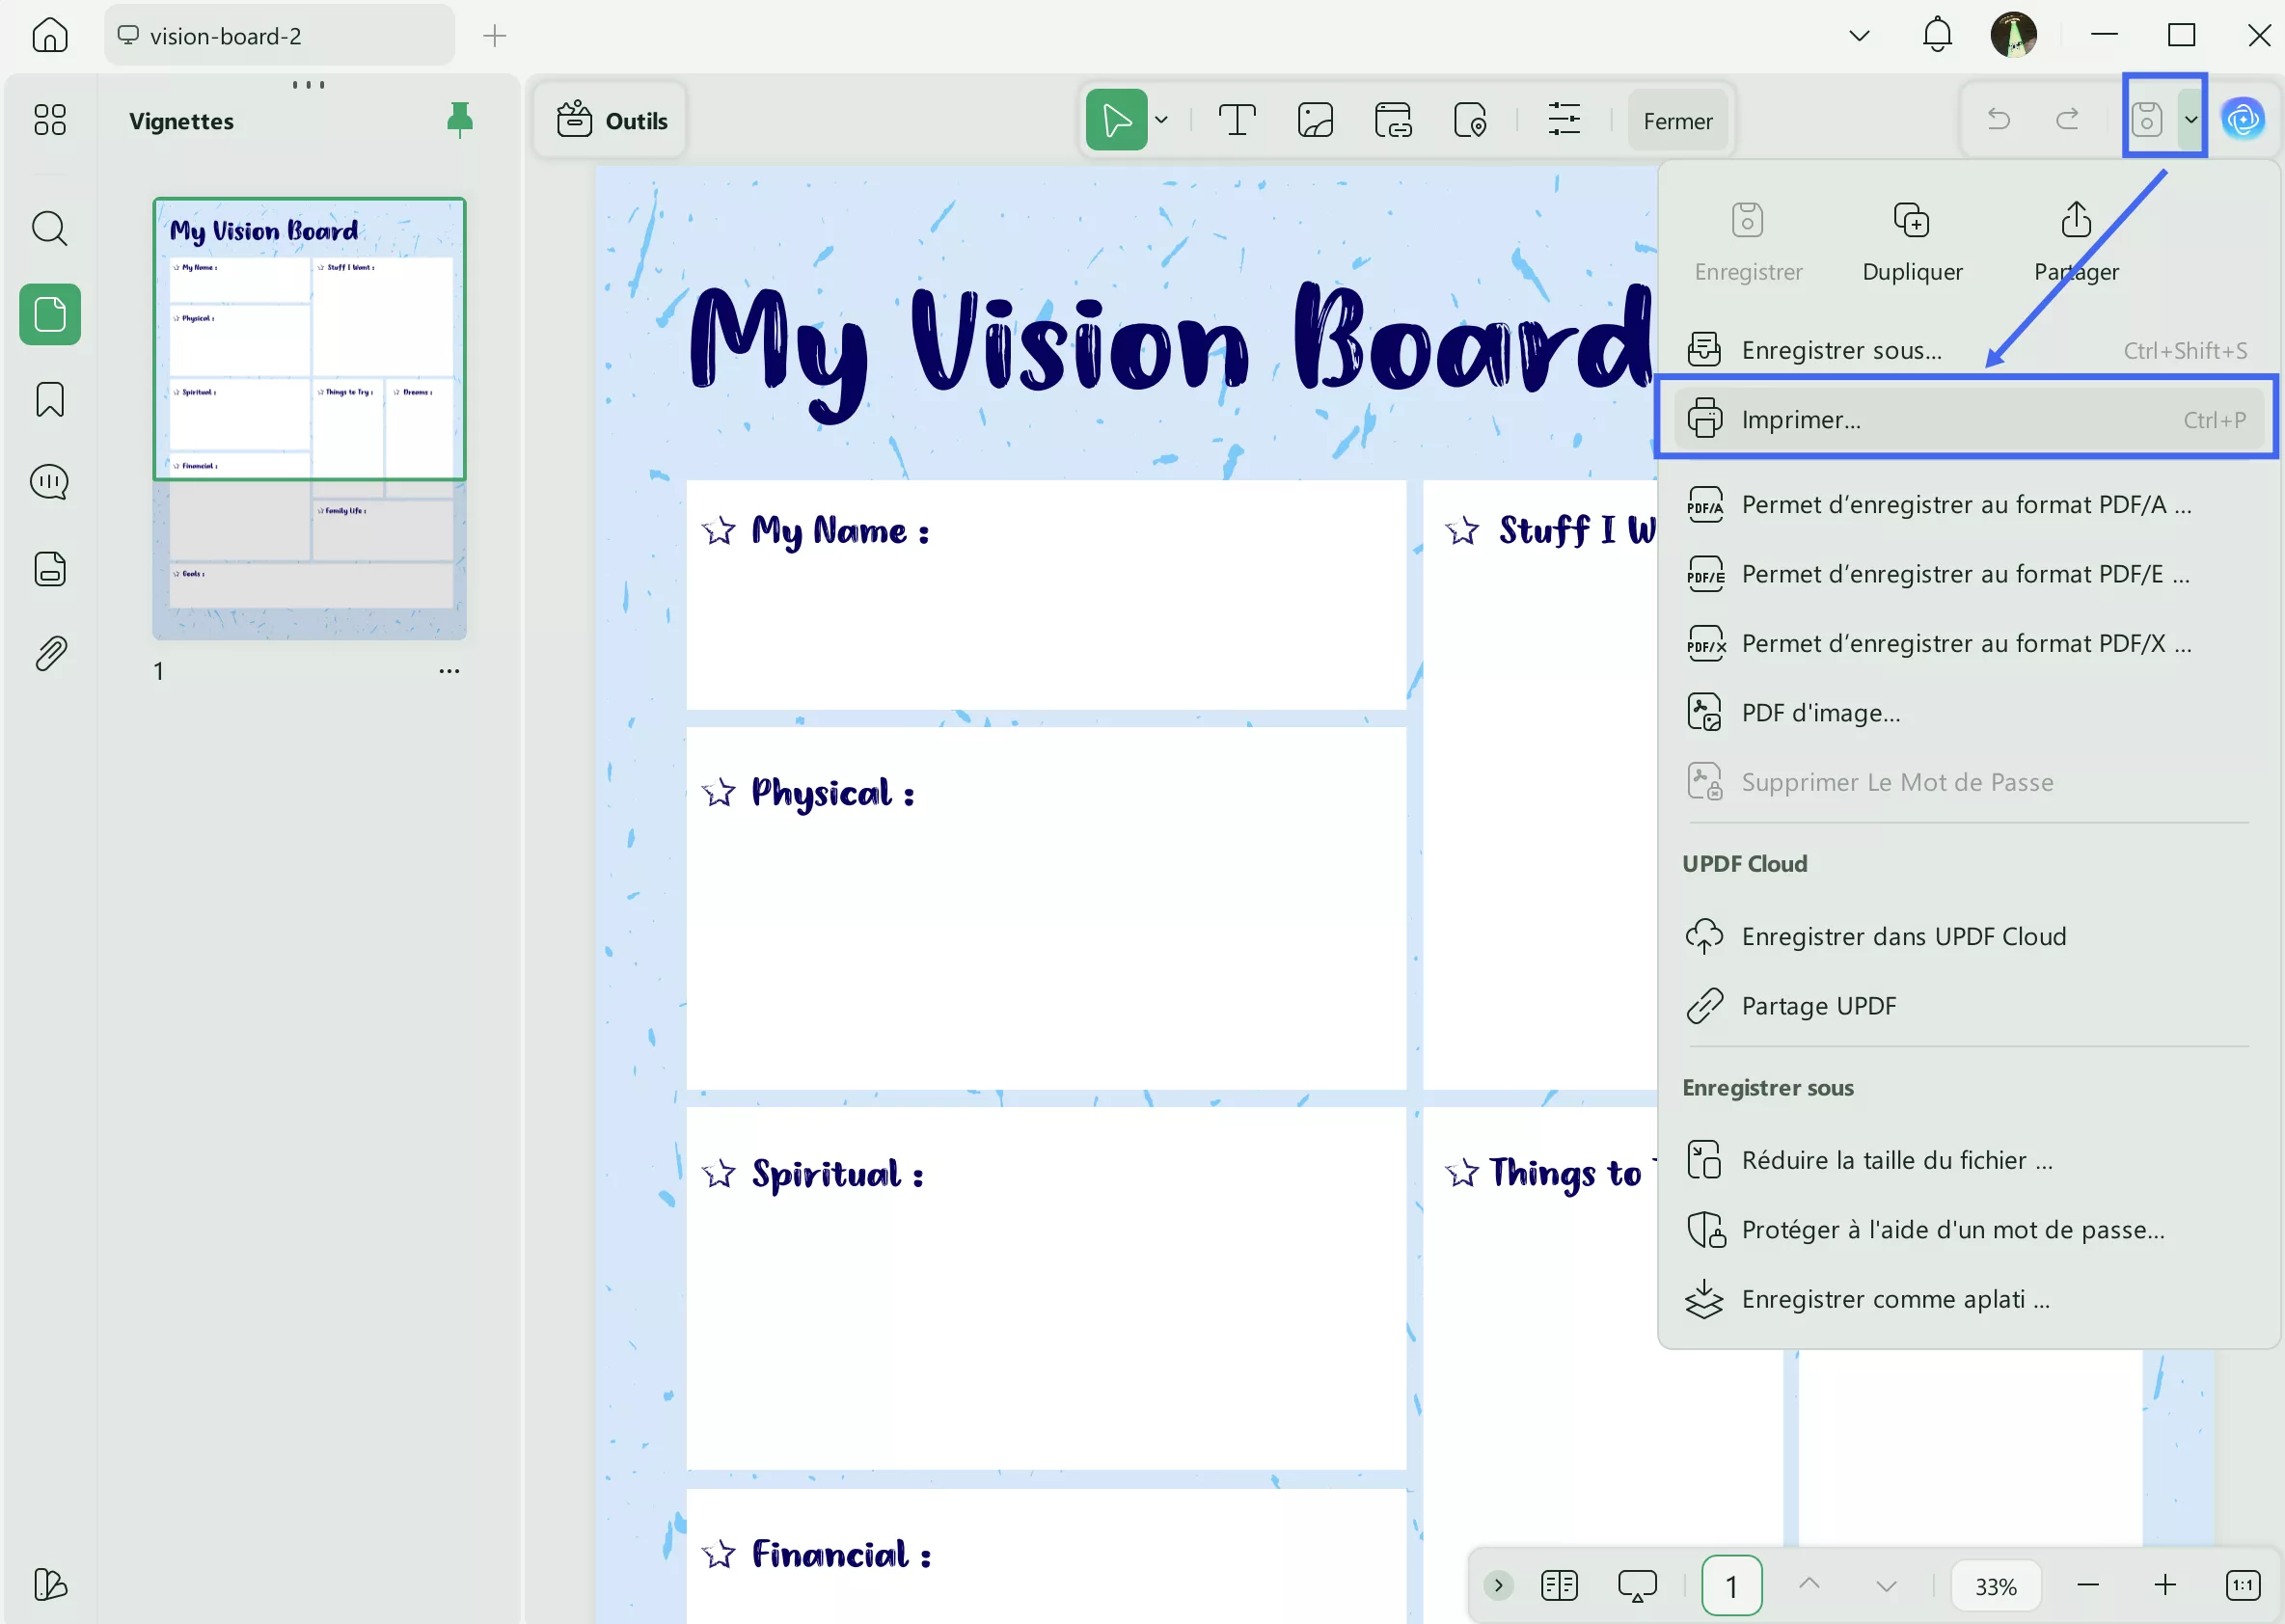
Task: Open the tab list chevron in title bar
Action: pyautogui.click(x=1859, y=36)
